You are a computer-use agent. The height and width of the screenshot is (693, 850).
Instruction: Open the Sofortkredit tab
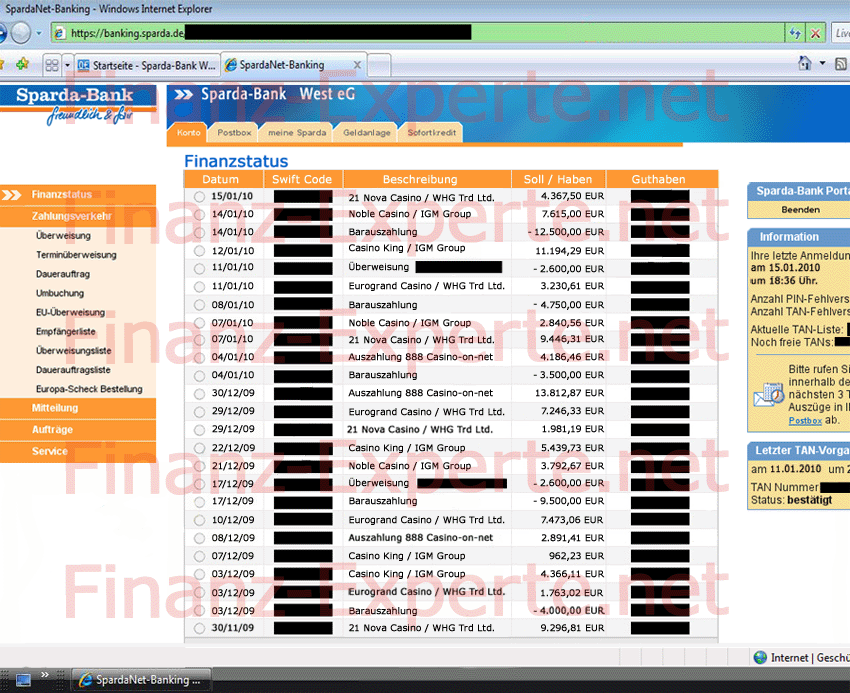[432, 133]
